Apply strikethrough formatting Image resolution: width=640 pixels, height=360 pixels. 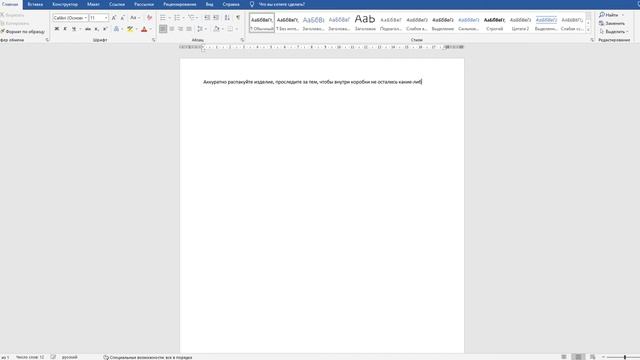click(88, 29)
